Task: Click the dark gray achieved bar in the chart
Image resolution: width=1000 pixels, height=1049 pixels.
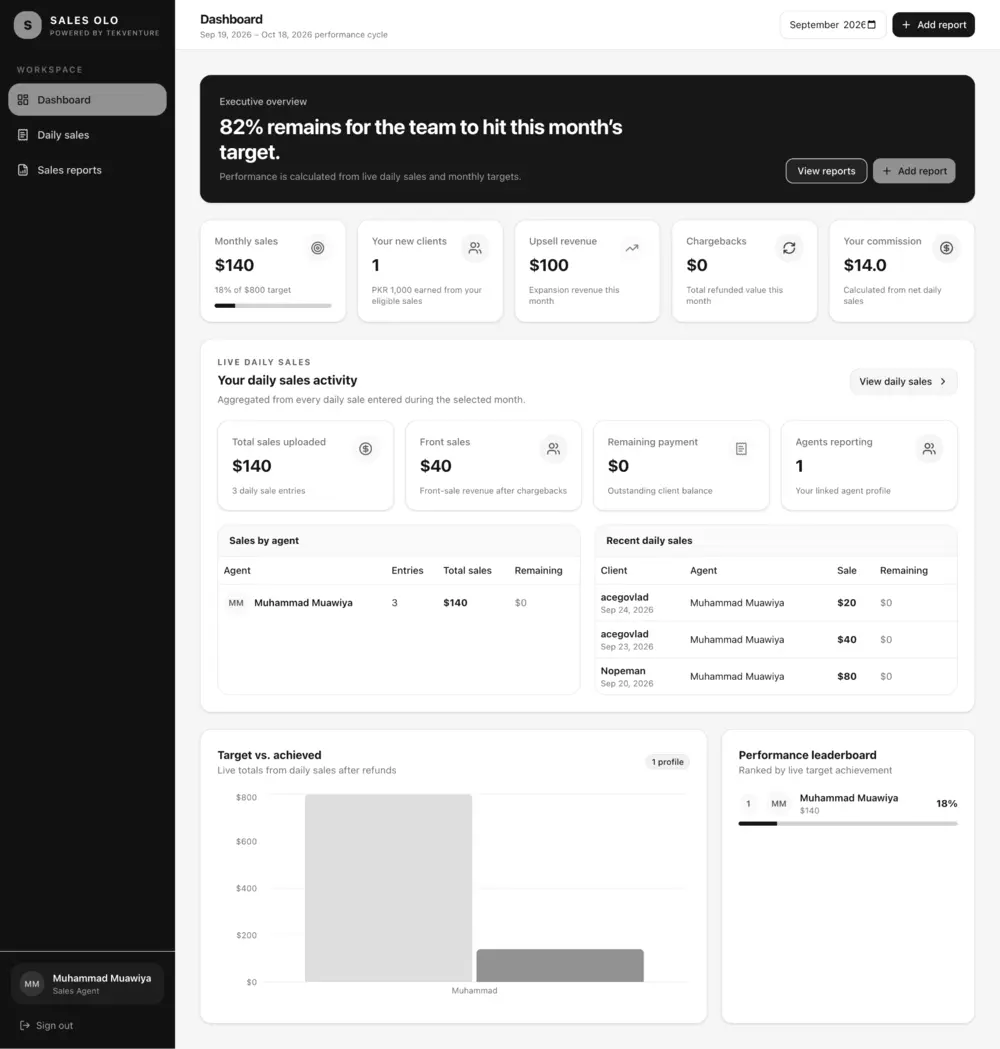Action: 560,965
